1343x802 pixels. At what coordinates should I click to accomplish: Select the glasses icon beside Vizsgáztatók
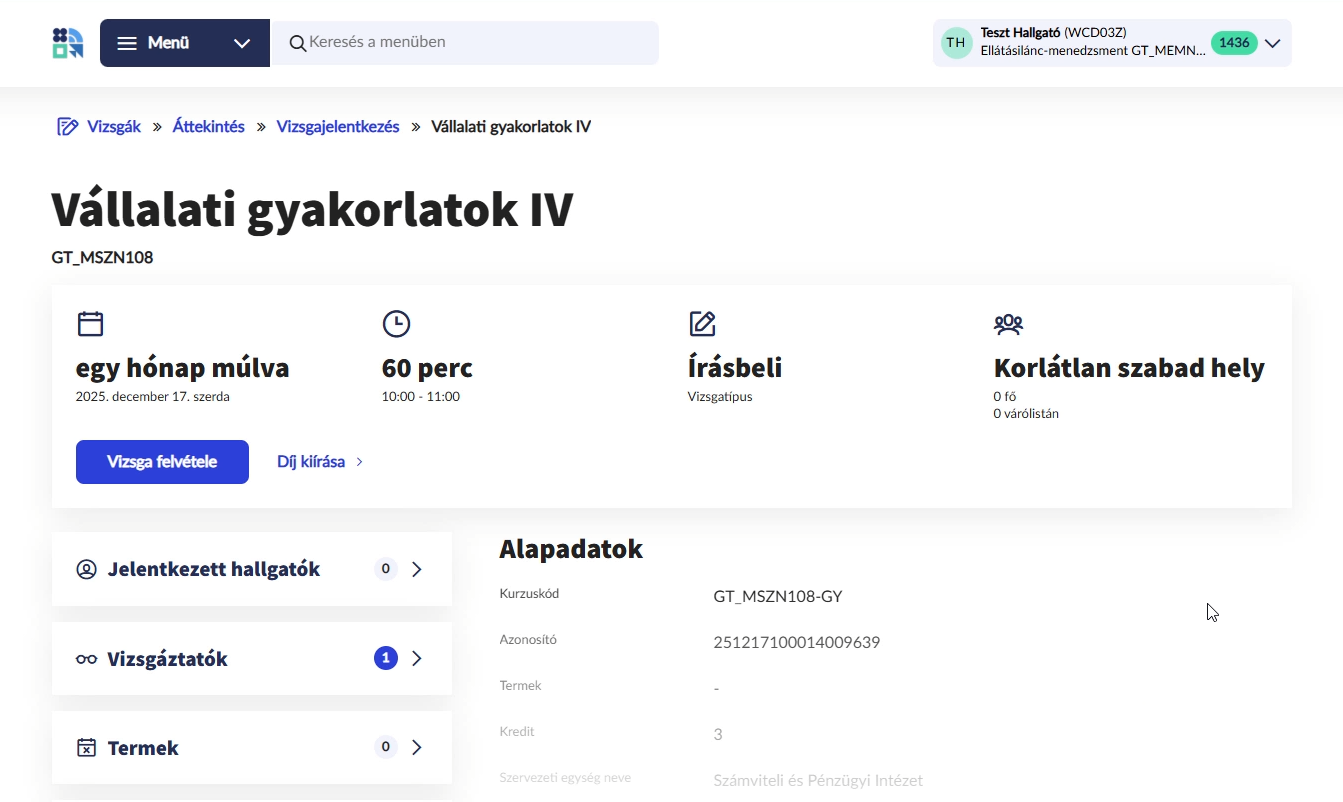(86, 658)
